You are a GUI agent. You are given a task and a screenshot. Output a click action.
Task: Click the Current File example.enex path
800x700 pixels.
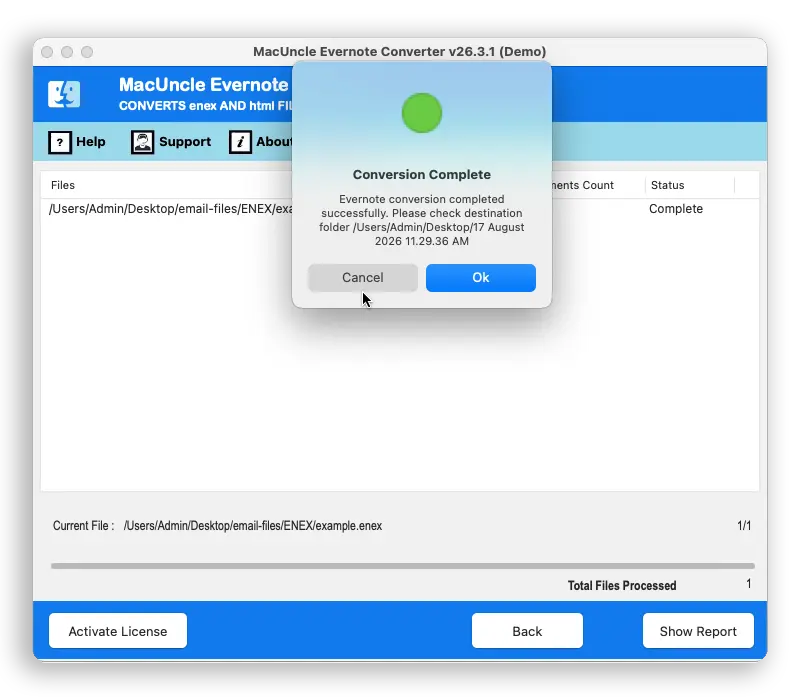coord(253,526)
